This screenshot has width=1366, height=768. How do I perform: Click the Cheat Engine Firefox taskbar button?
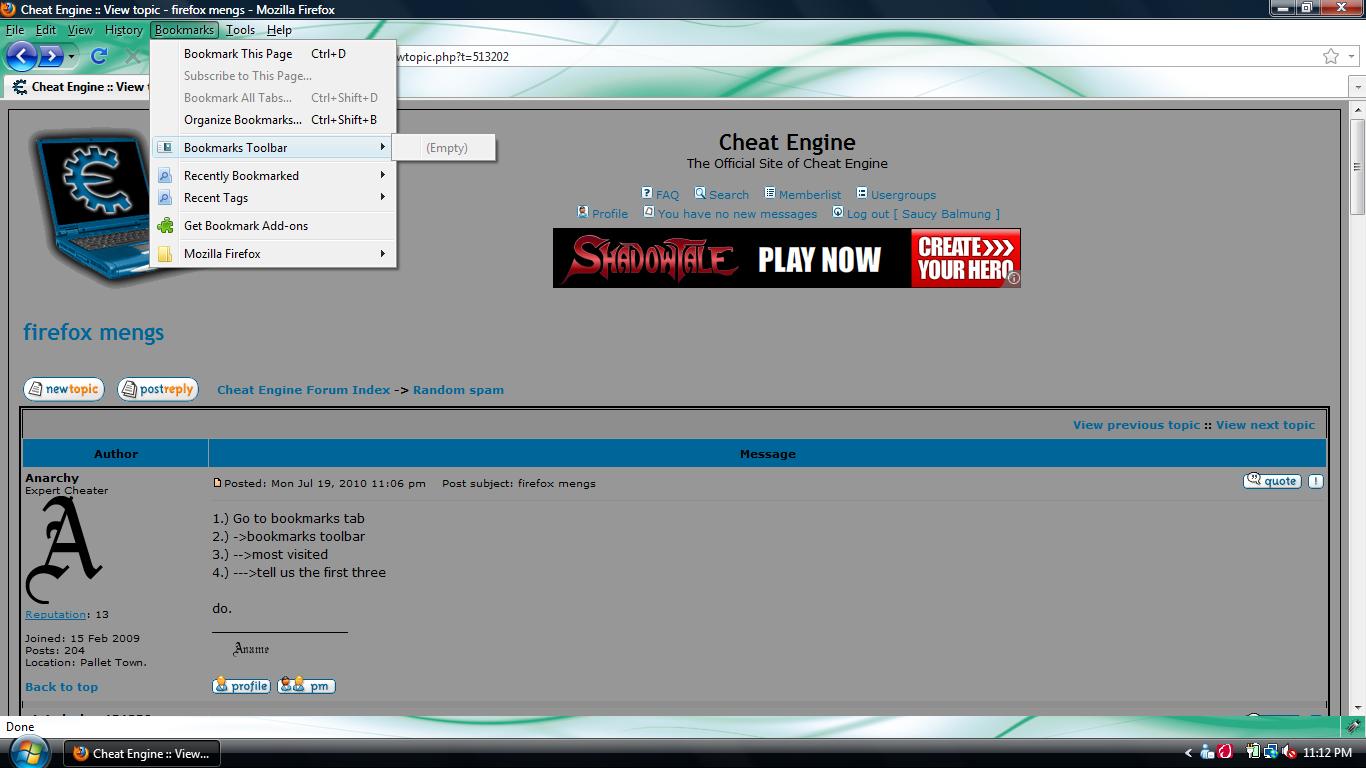click(141, 753)
